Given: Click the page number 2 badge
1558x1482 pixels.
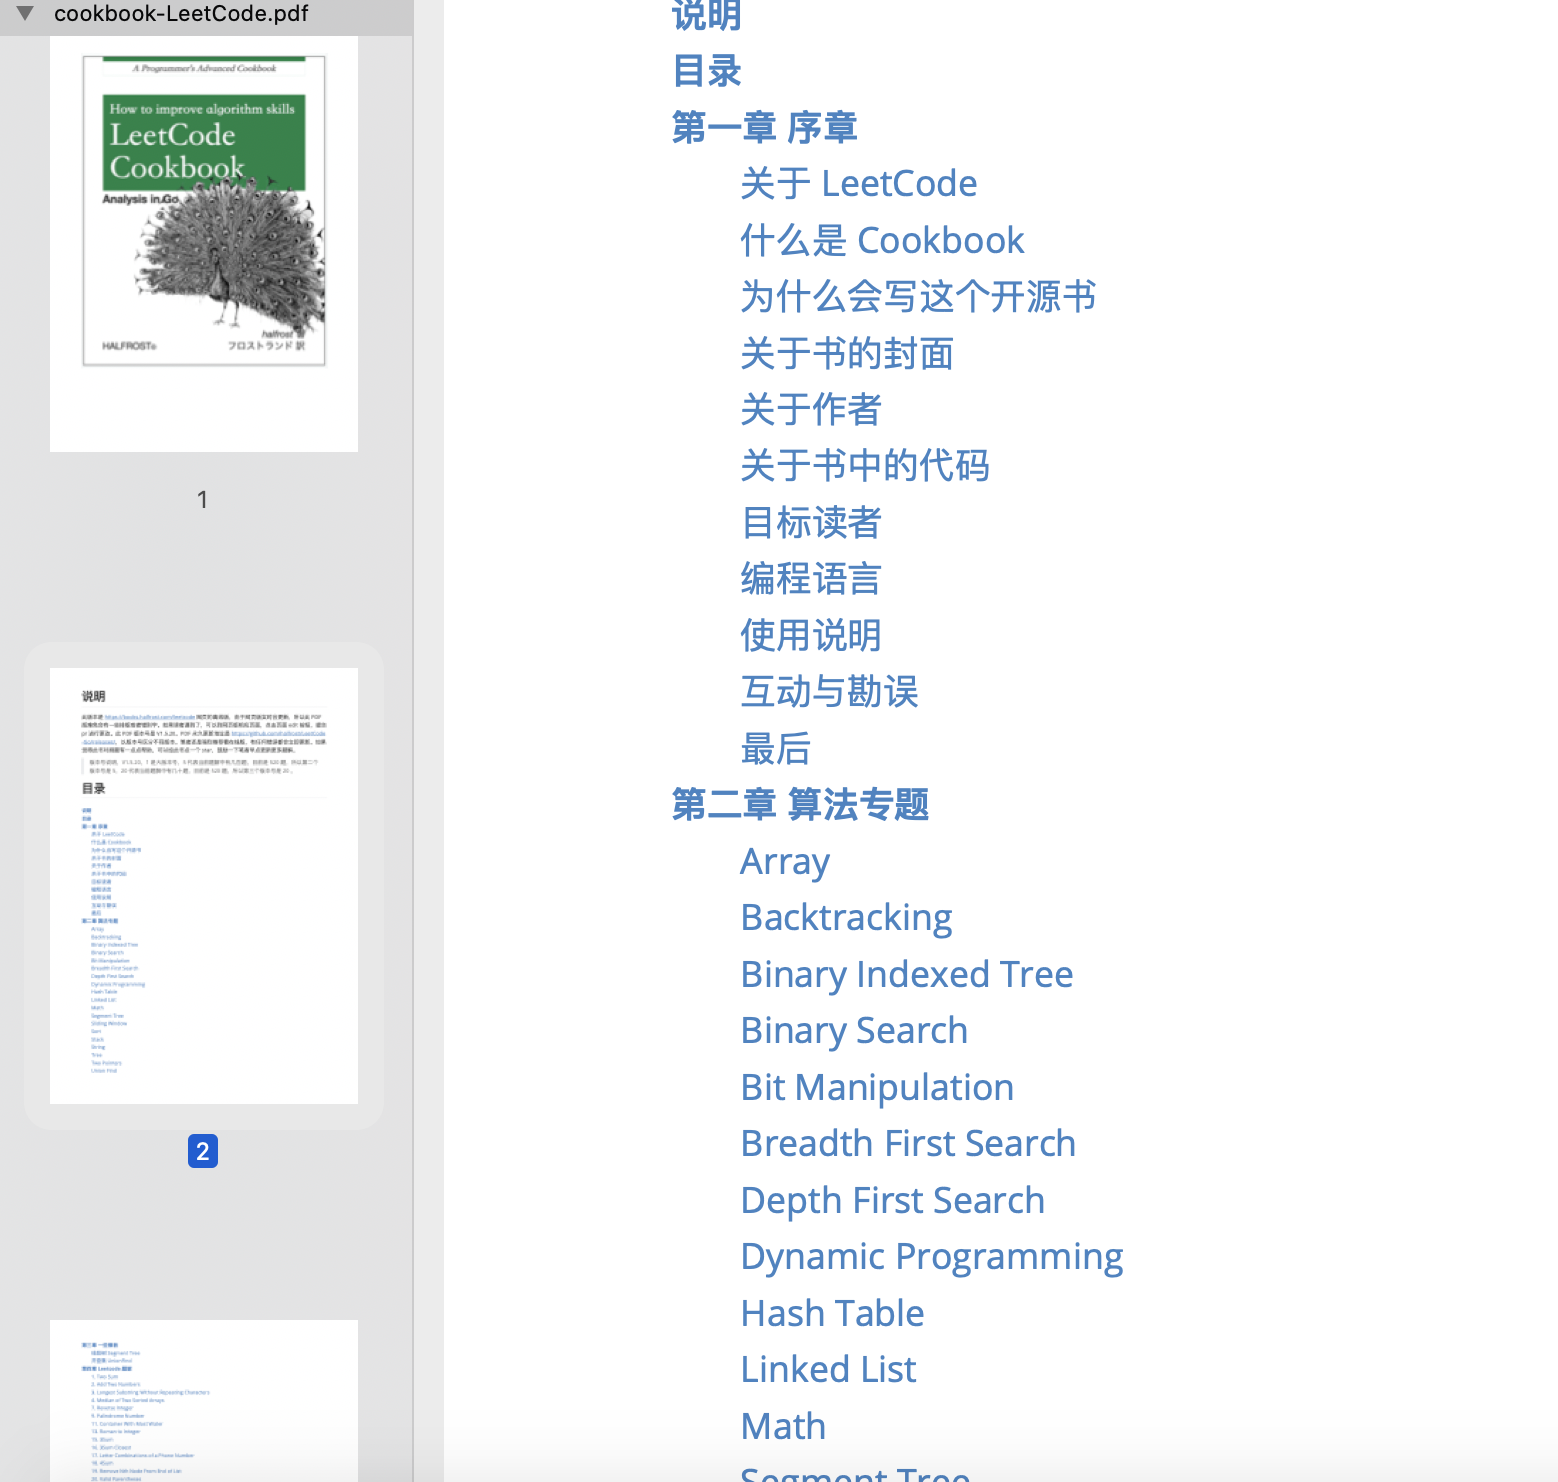Looking at the screenshot, I should [203, 1151].
